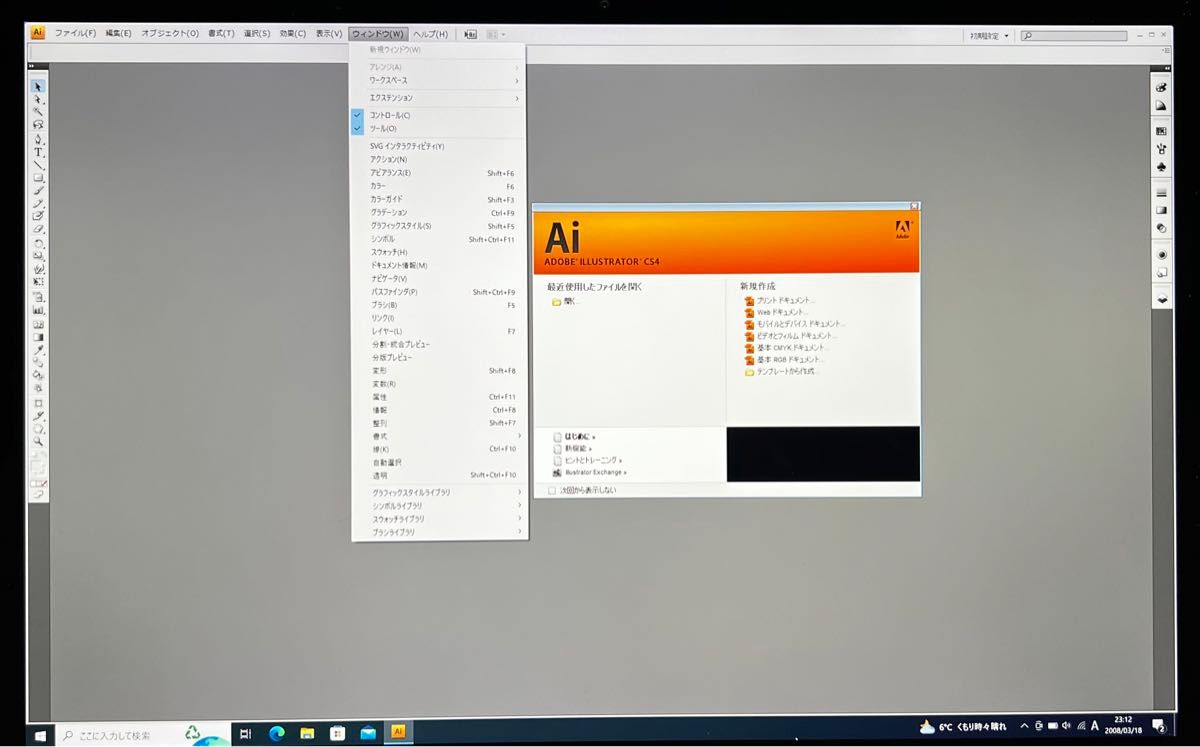The image size is (1200, 747).
Task: Select the Direct Selection tool
Action: coord(38,100)
